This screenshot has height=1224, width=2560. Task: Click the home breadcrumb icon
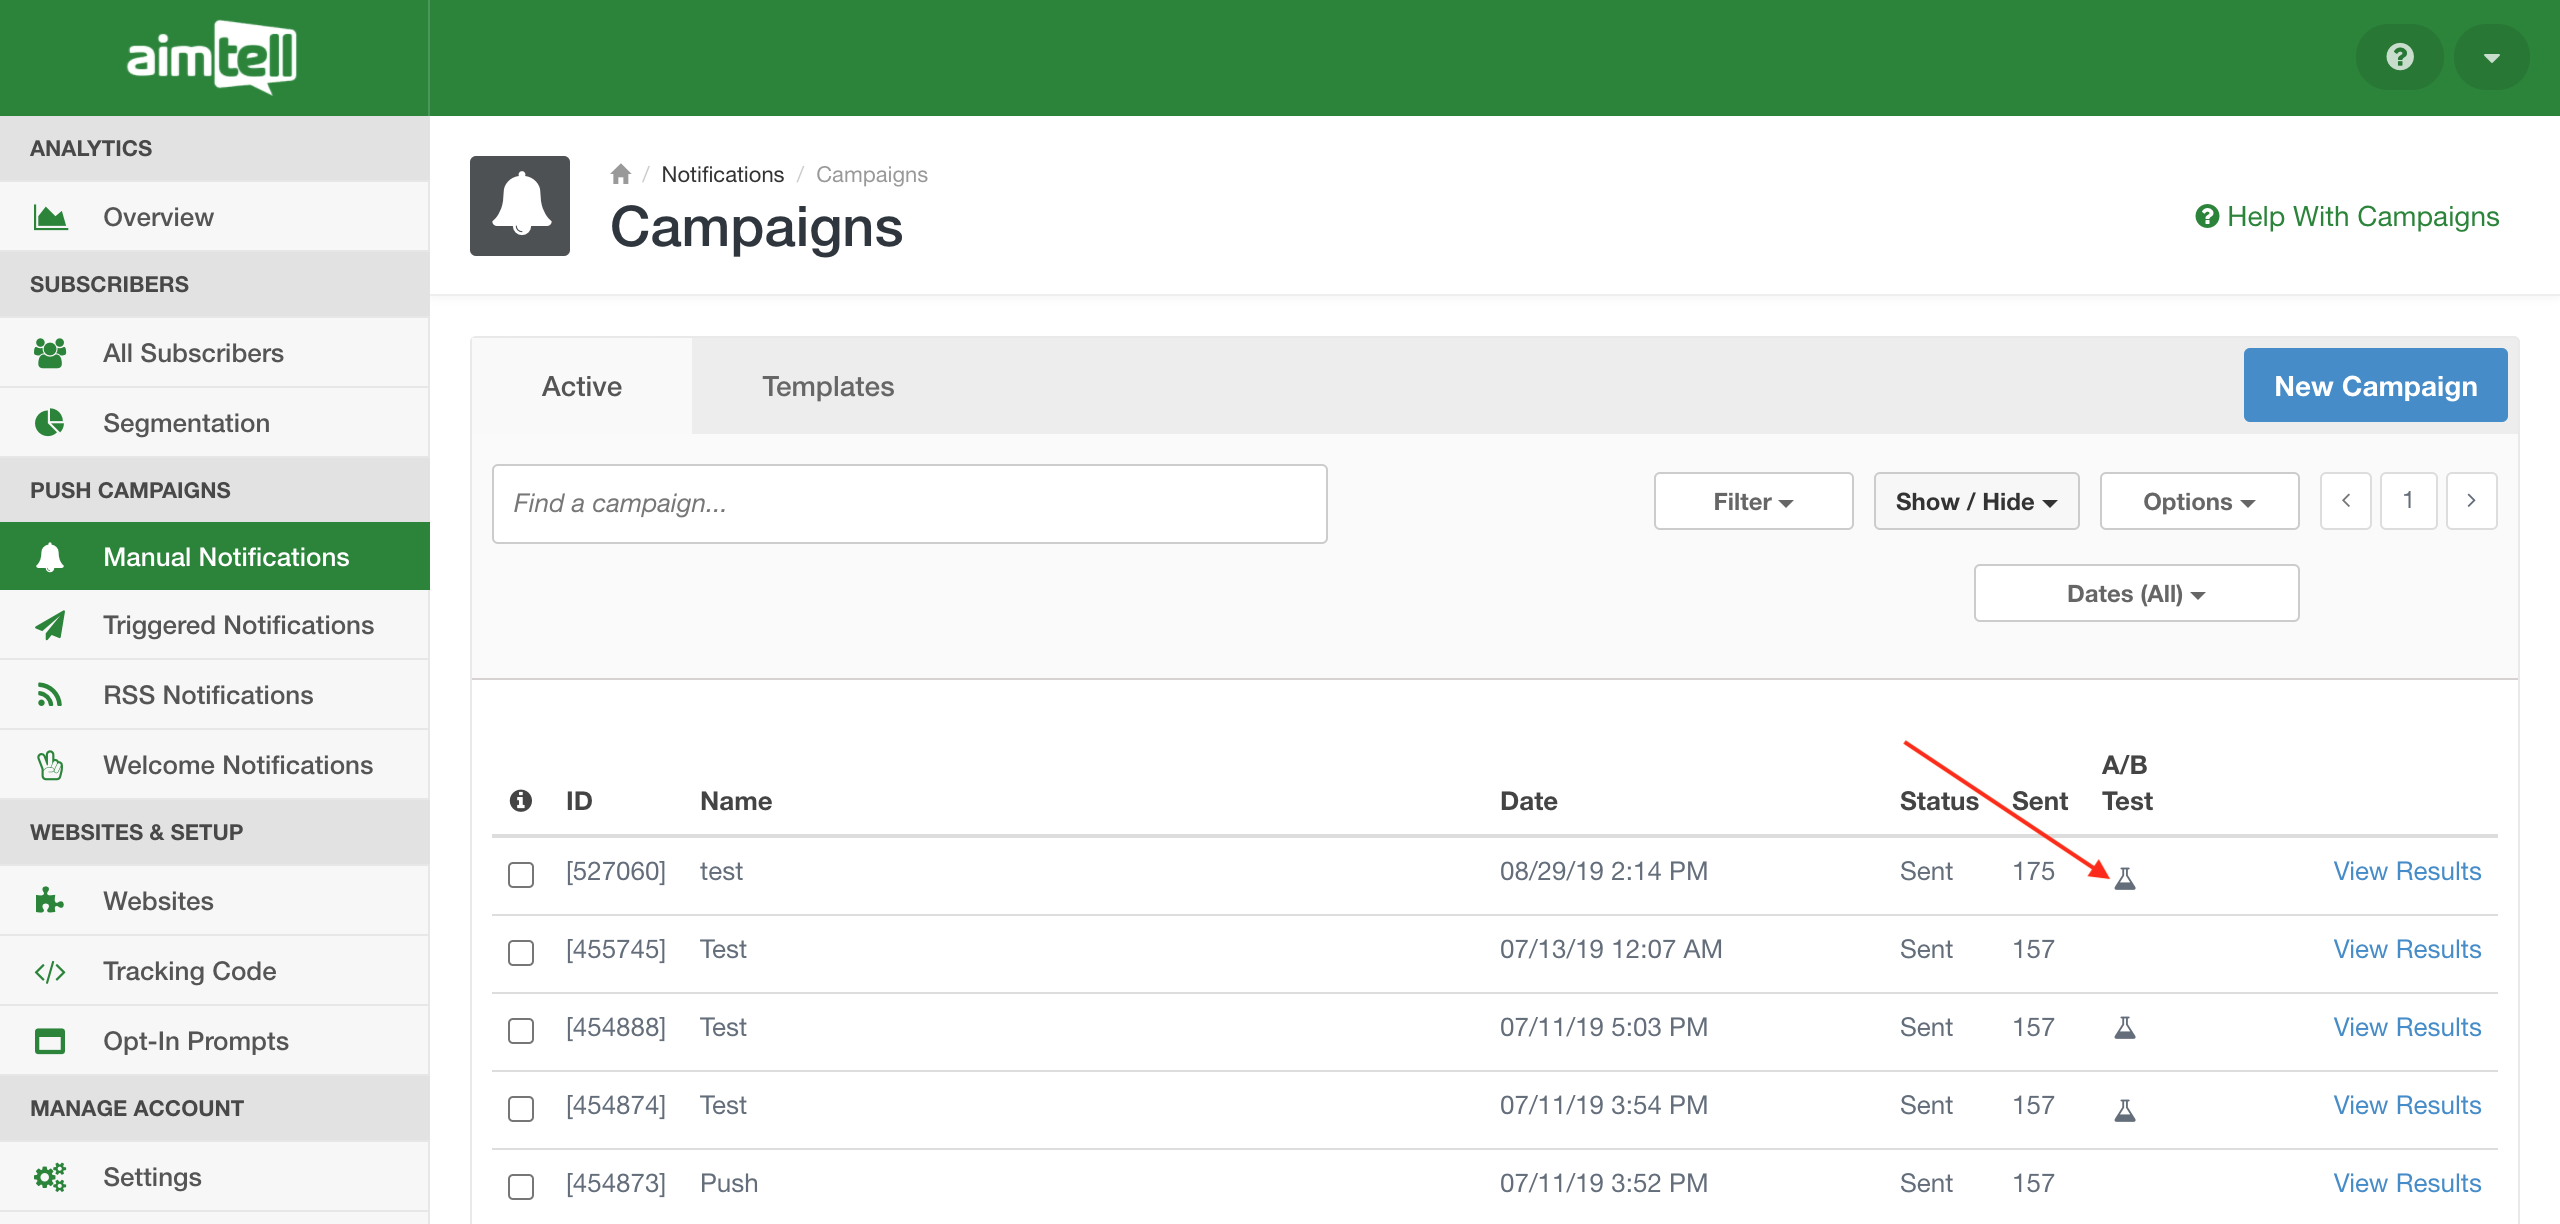coord(620,174)
